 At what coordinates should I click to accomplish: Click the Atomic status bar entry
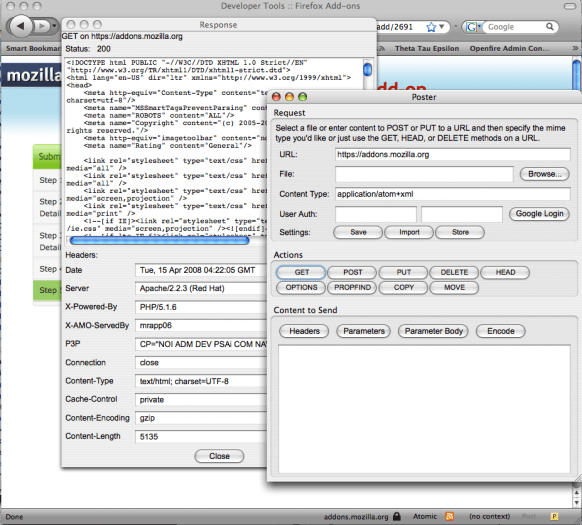[425, 516]
